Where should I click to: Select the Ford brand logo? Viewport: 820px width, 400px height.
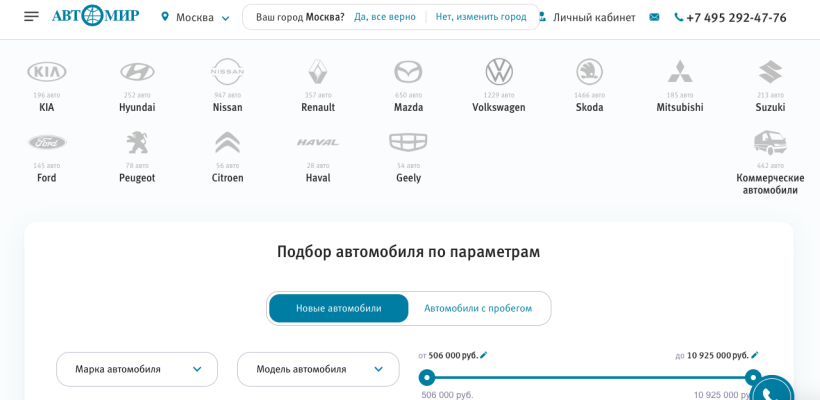coord(47,142)
